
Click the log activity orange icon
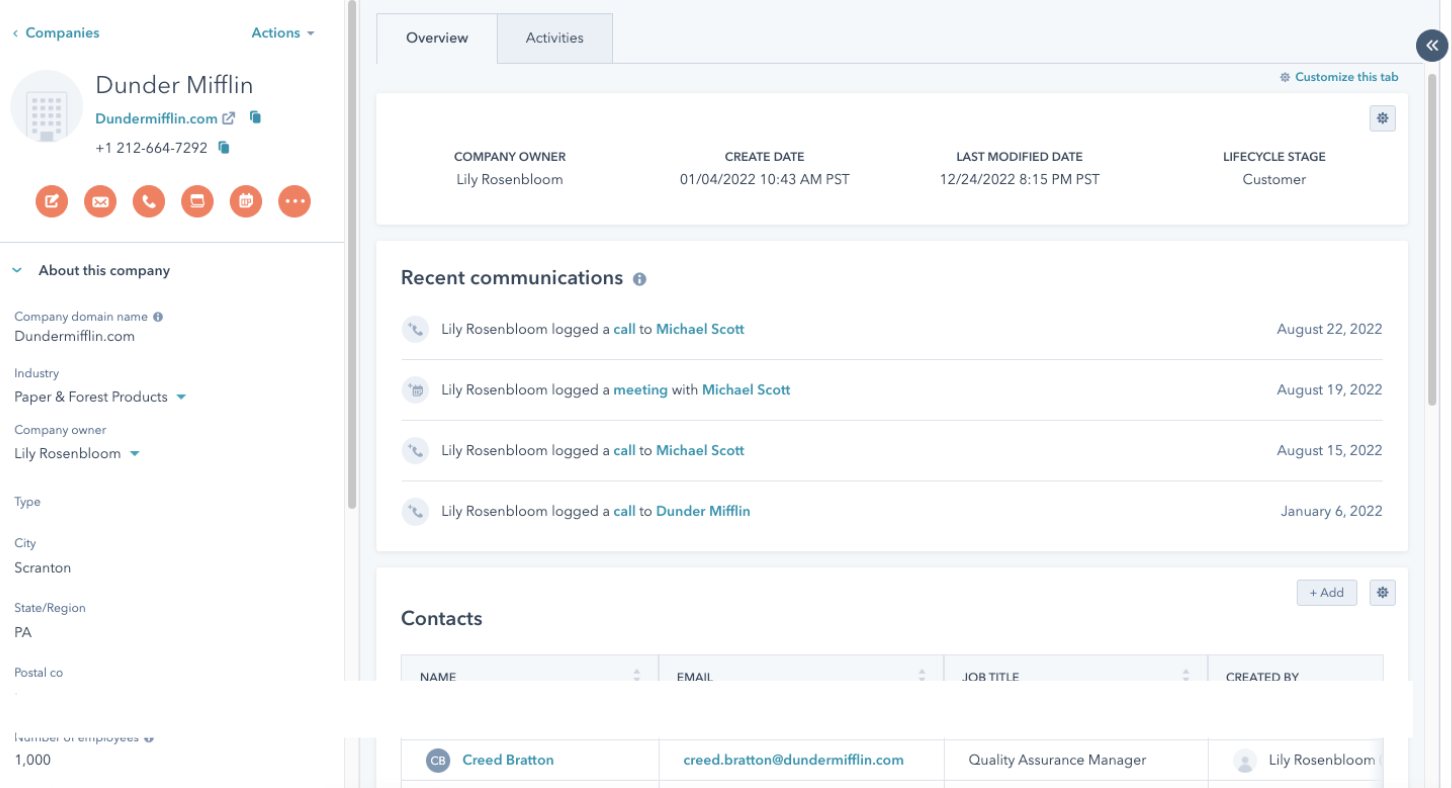coord(197,201)
